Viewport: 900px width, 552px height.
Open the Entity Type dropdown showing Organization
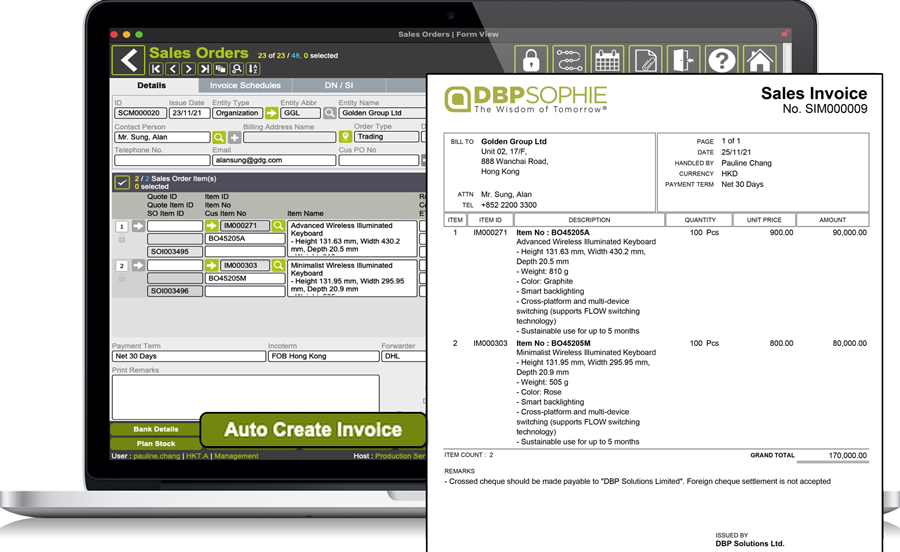pos(236,113)
